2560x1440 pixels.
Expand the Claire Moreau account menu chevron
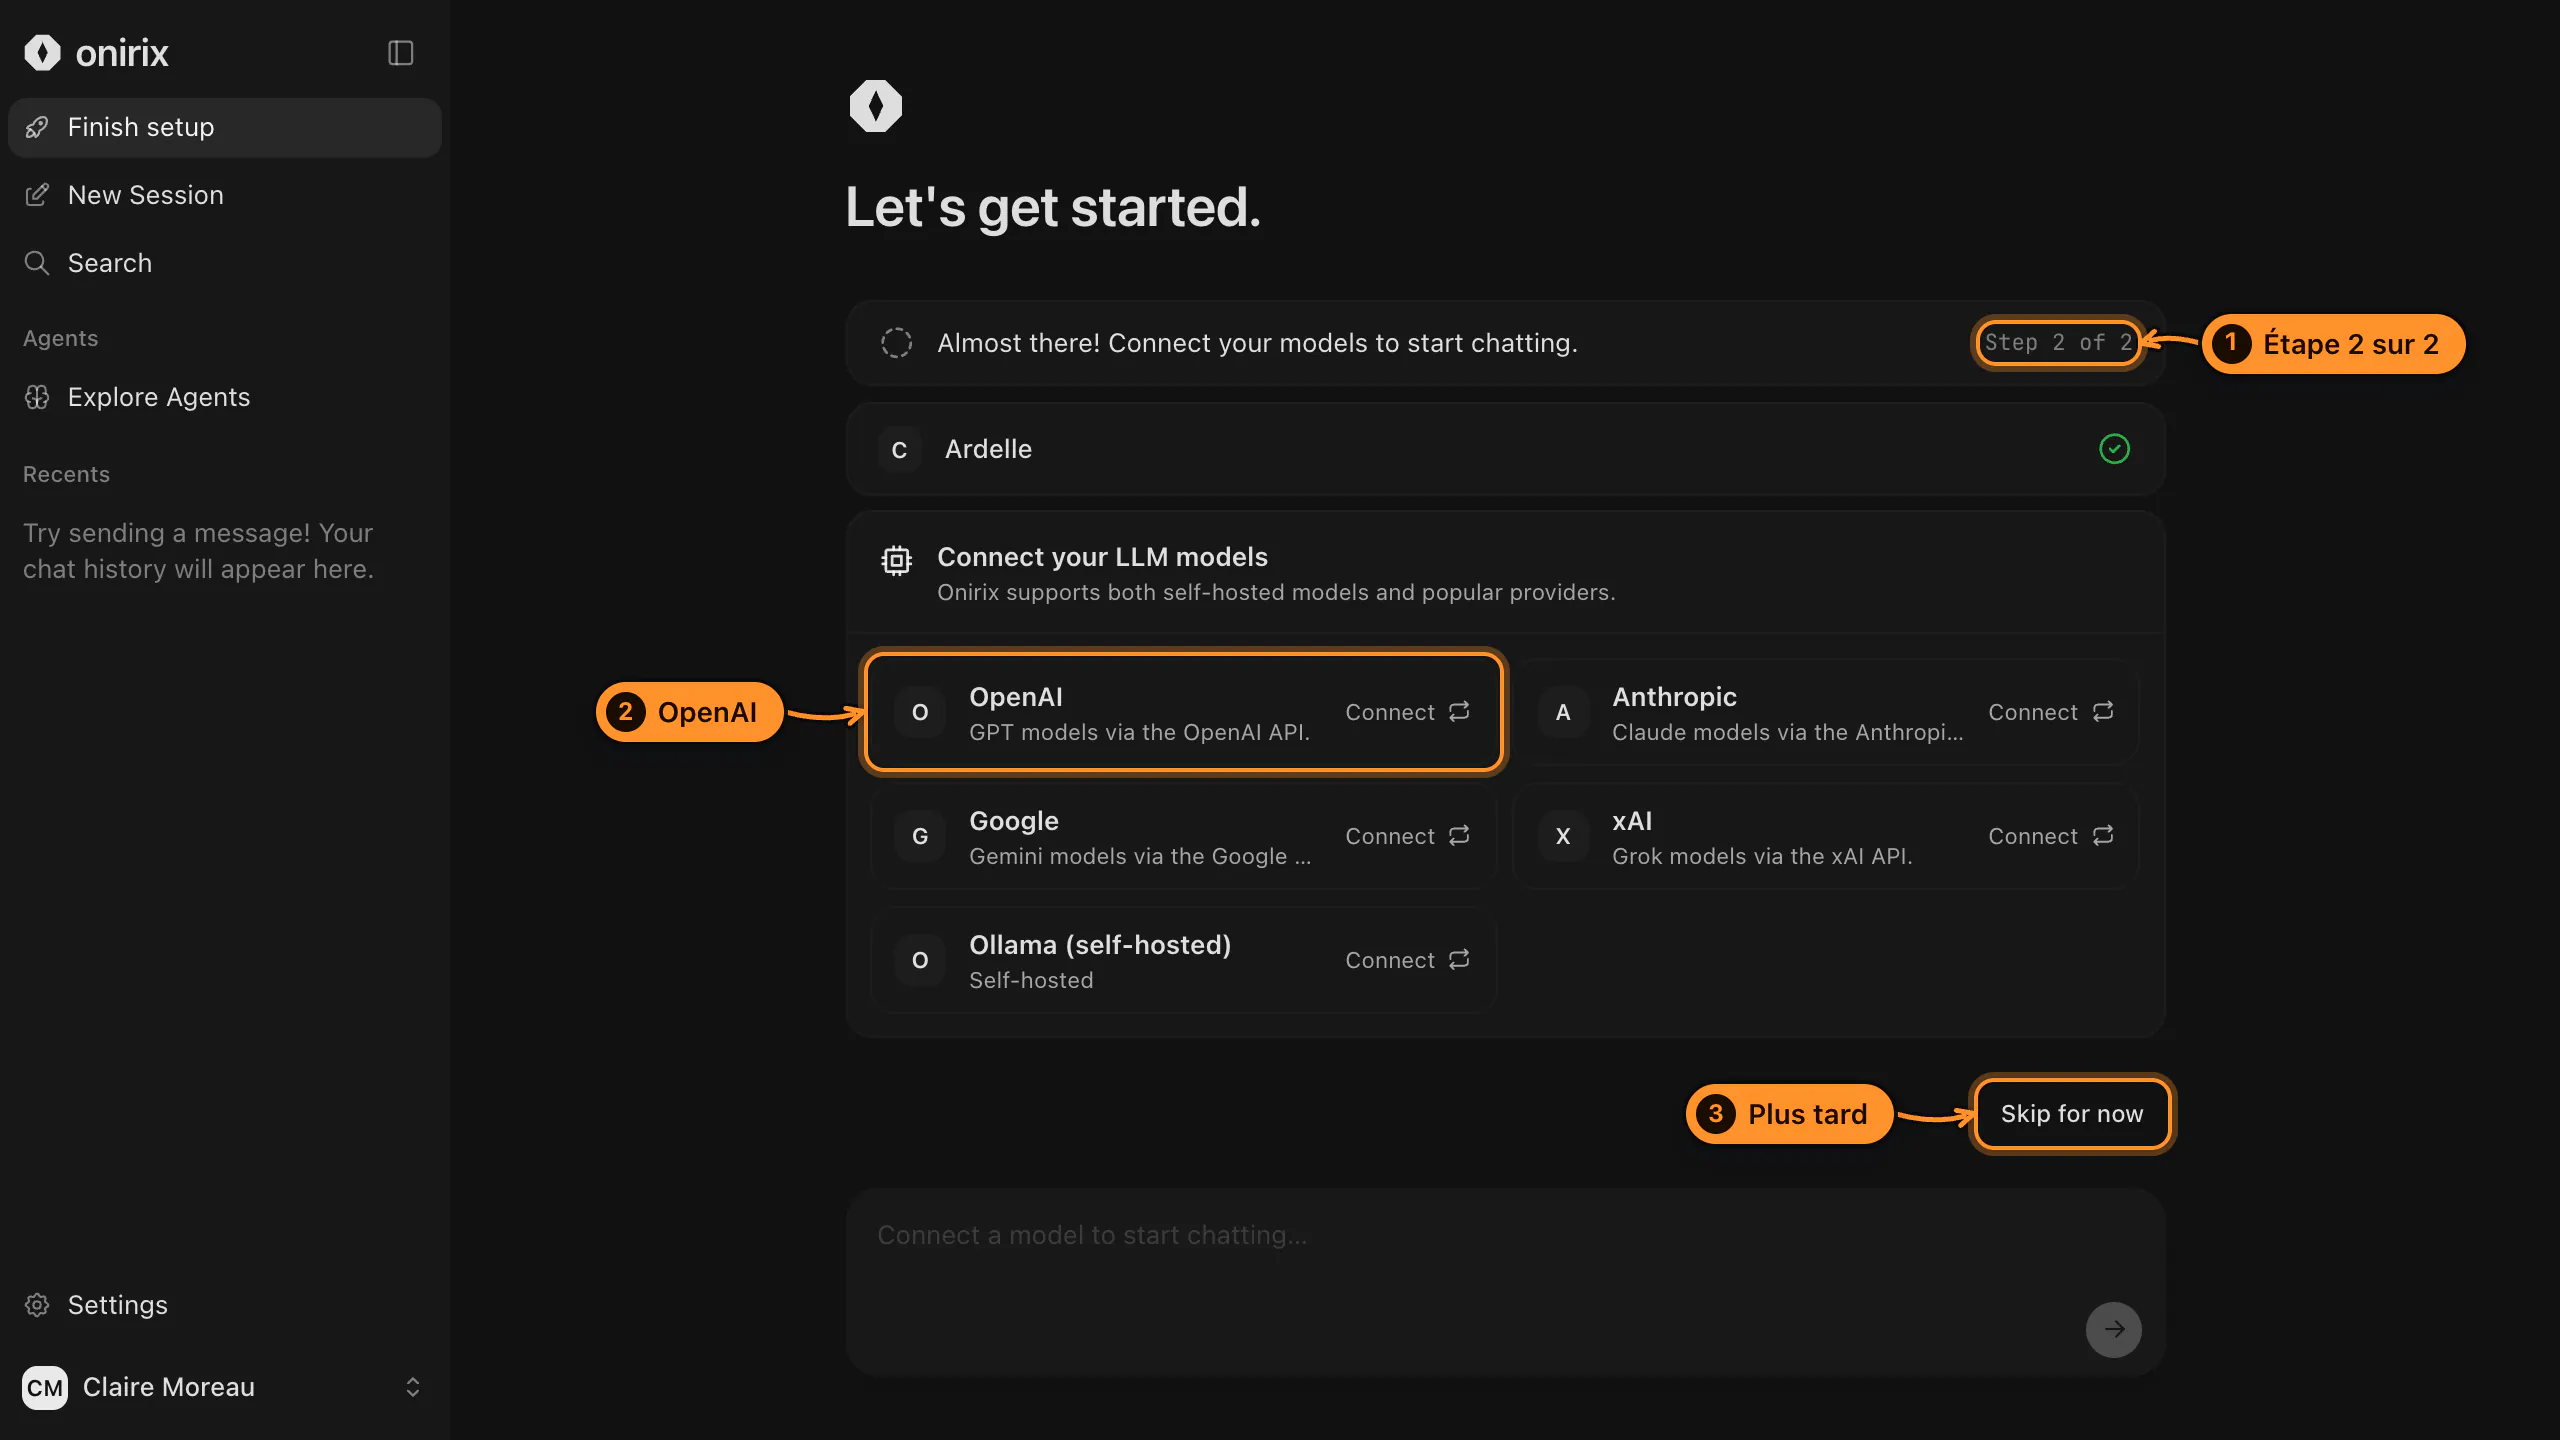point(412,1387)
